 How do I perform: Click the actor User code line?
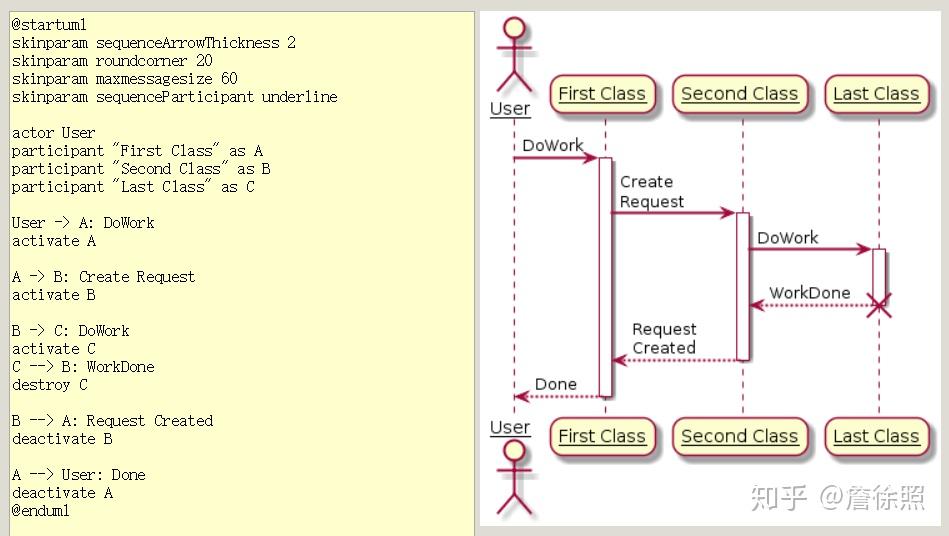point(53,132)
